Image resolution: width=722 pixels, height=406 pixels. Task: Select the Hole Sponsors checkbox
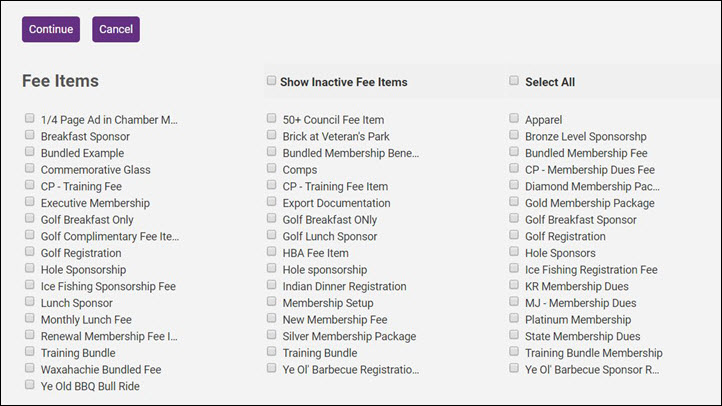point(514,252)
